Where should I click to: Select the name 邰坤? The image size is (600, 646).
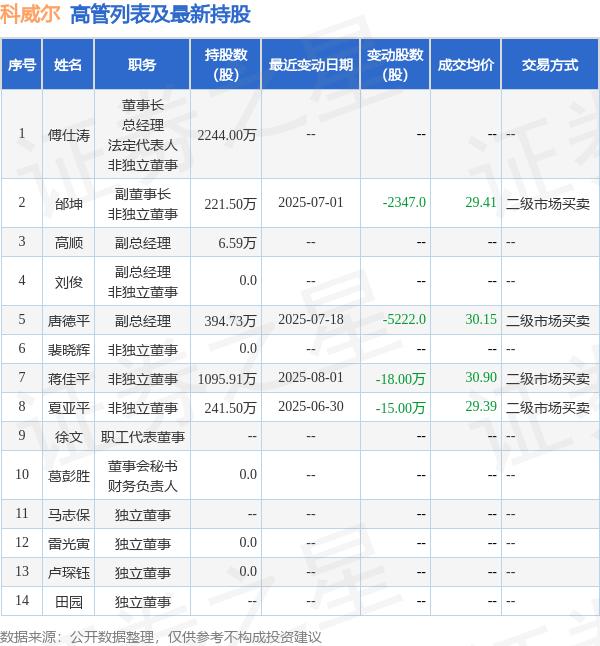click(x=69, y=204)
